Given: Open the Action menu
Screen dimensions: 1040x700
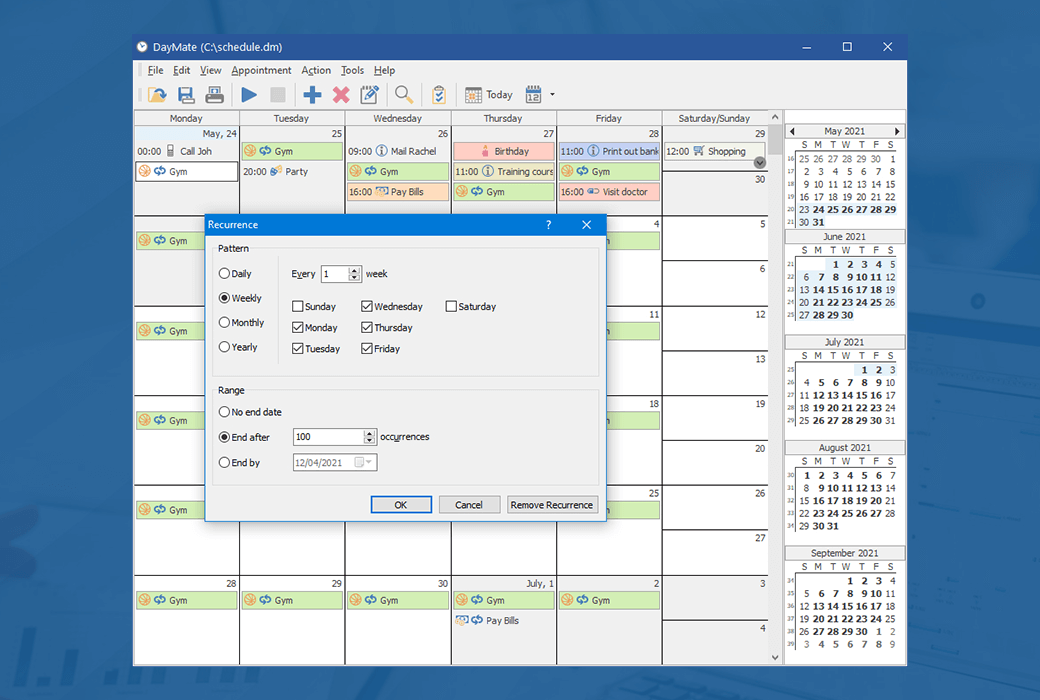Looking at the screenshot, I should [316, 70].
